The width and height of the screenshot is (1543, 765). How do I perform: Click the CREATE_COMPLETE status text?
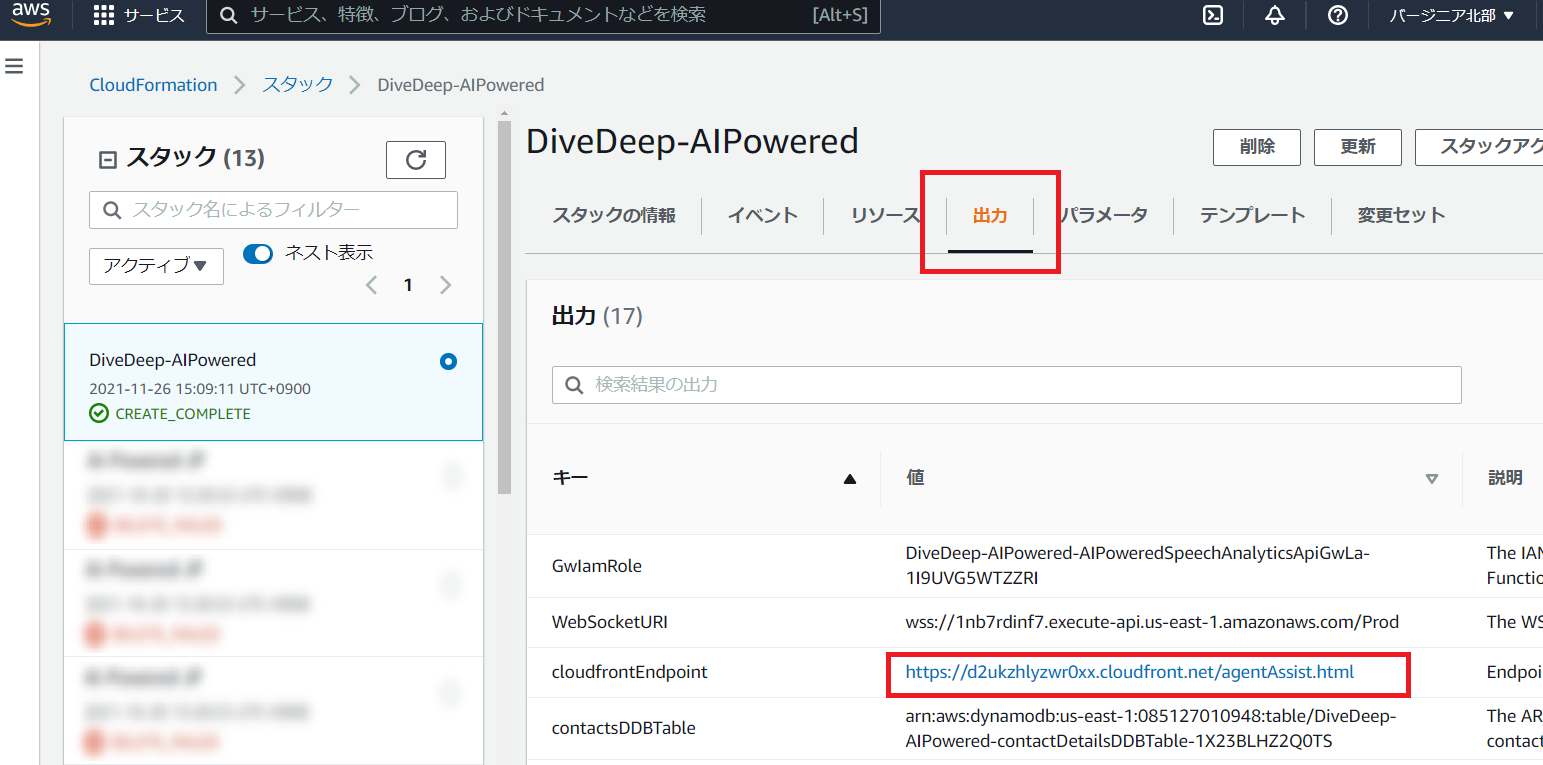click(x=183, y=414)
